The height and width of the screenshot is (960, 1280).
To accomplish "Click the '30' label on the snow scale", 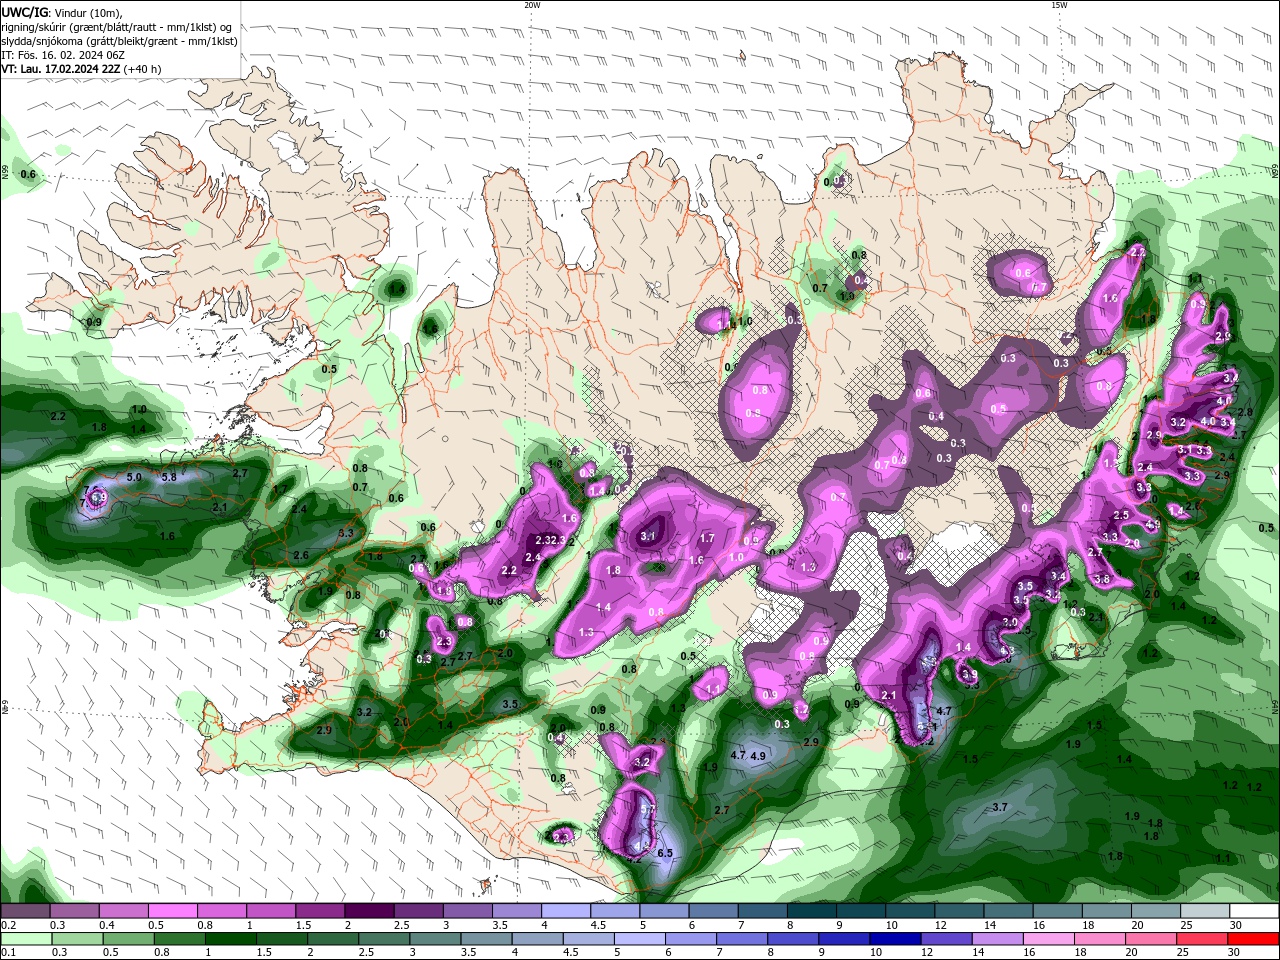I will (1236, 925).
